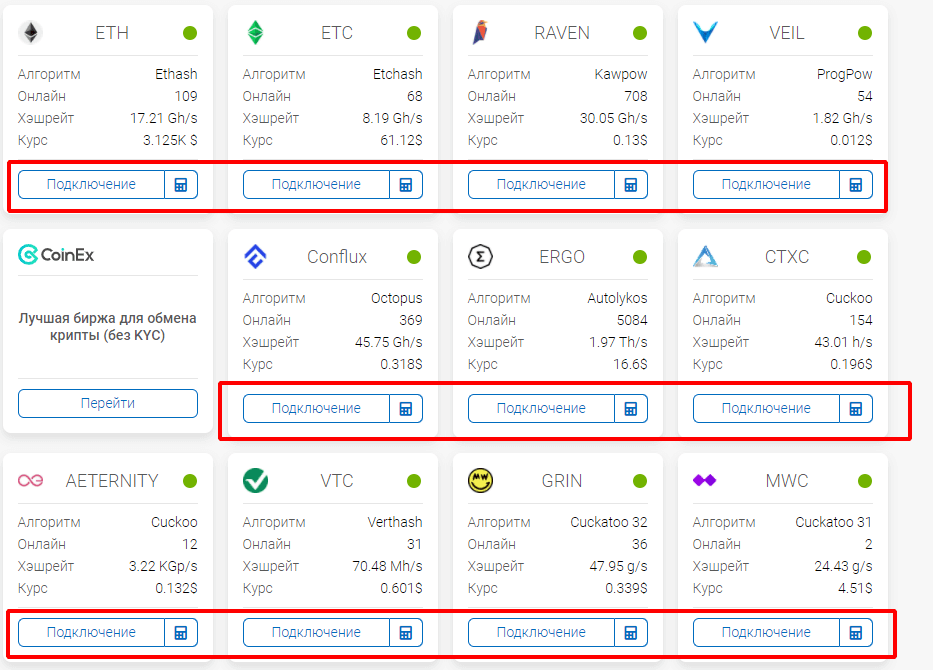Click the Ethereum coin logo

[x=30, y=33]
